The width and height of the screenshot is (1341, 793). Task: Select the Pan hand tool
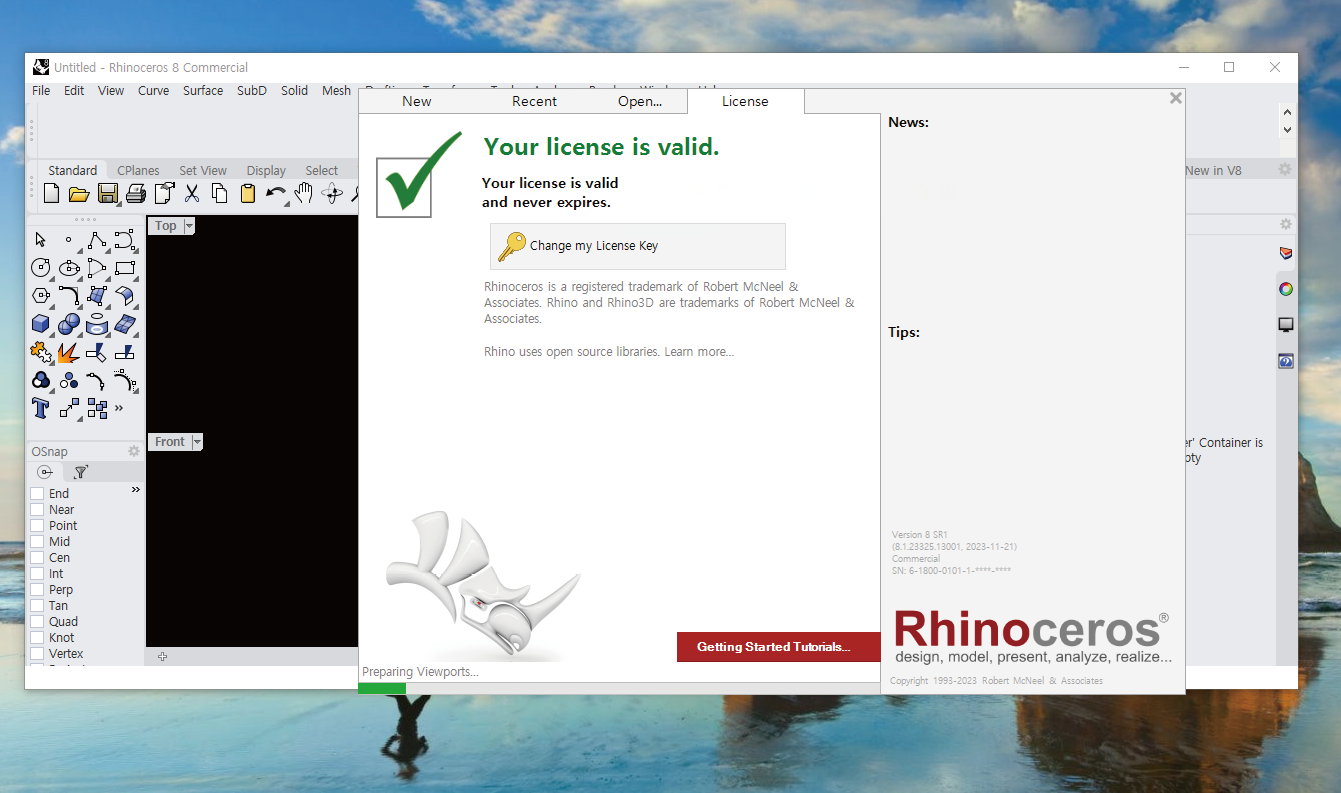tap(304, 194)
